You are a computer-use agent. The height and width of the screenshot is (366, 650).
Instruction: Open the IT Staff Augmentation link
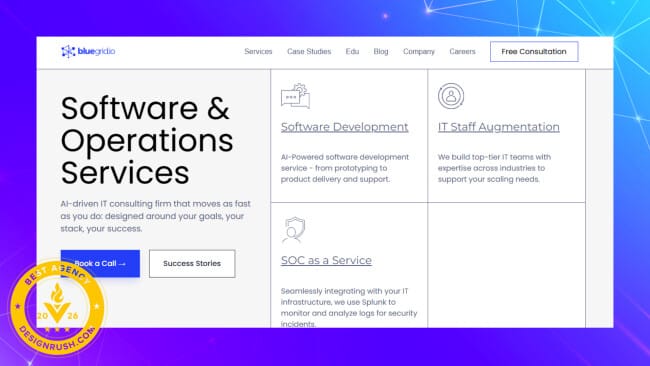tap(499, 127)
